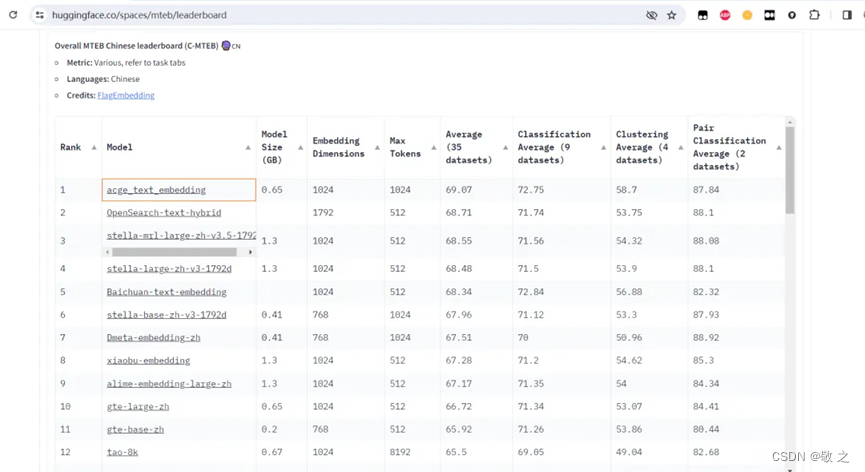The width and height of the screenshot is (865, 472).
Task: Open Baichuan-text-embedding model link
Action: tap(167, 292)
